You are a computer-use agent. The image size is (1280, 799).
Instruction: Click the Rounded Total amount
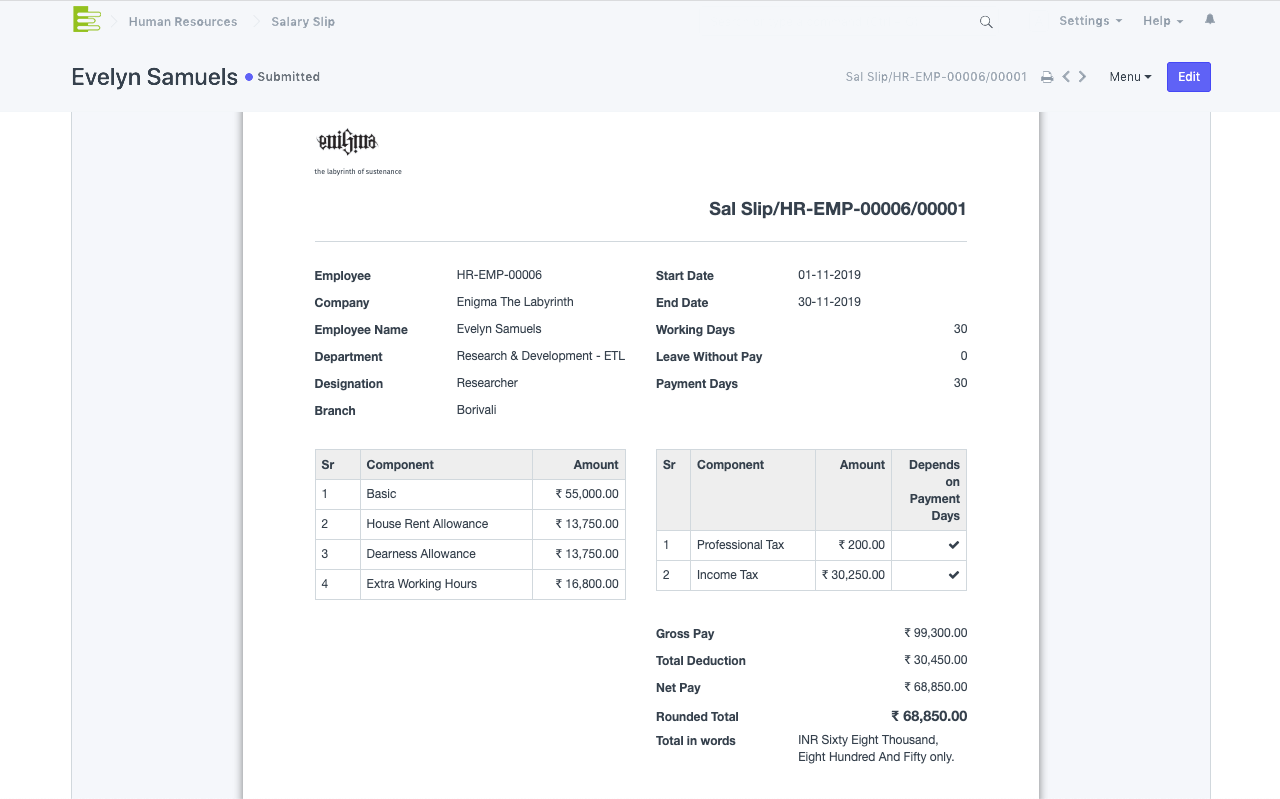[x=929, y=716]
